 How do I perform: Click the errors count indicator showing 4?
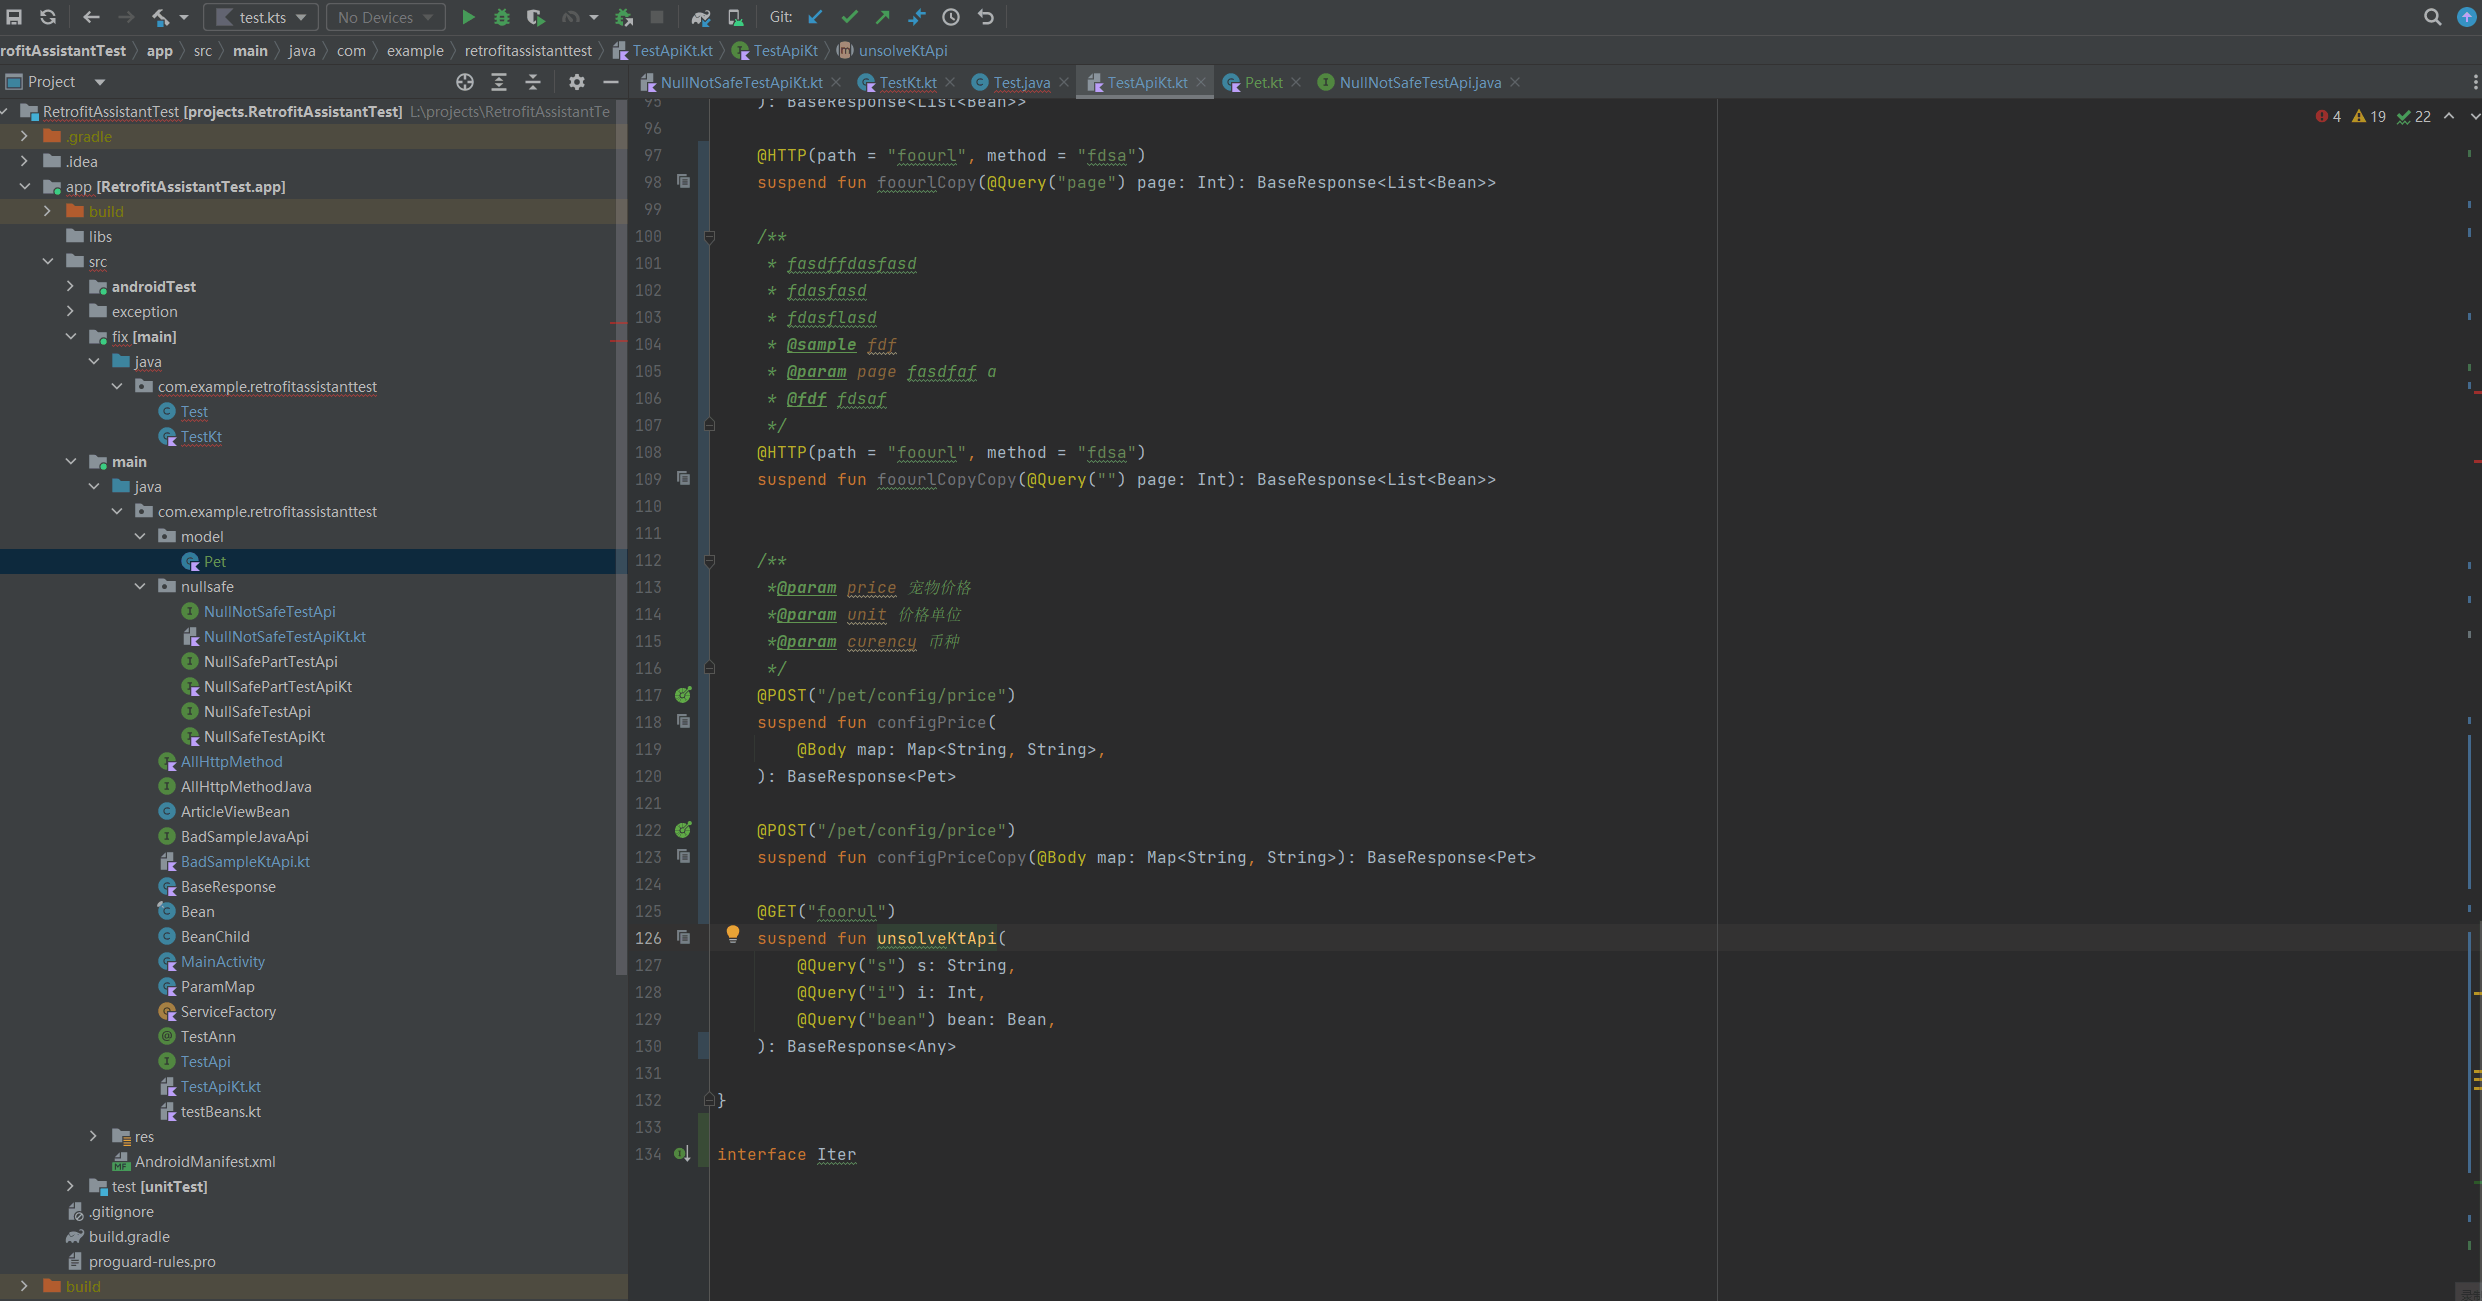click(x=2328, y=116)
